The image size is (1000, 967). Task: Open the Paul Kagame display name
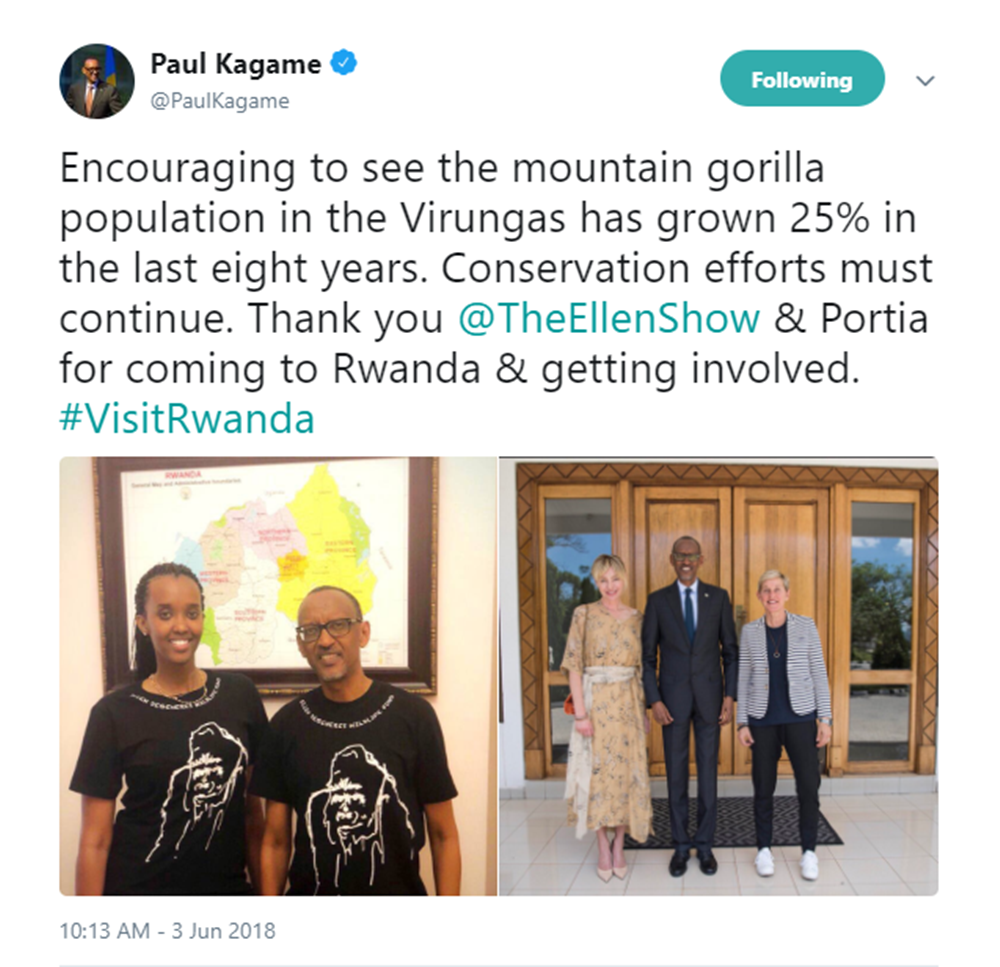(236, 64)
